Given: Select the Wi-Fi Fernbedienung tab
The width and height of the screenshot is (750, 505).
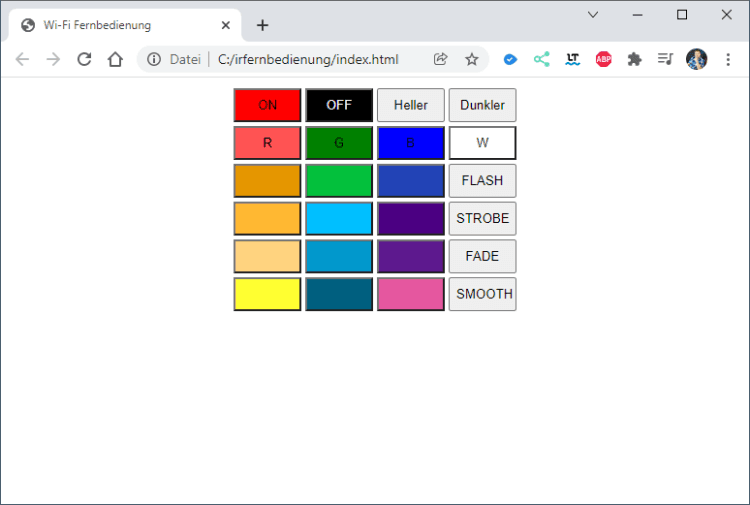Looking at the screenshot, I should (x=120, y=25).
